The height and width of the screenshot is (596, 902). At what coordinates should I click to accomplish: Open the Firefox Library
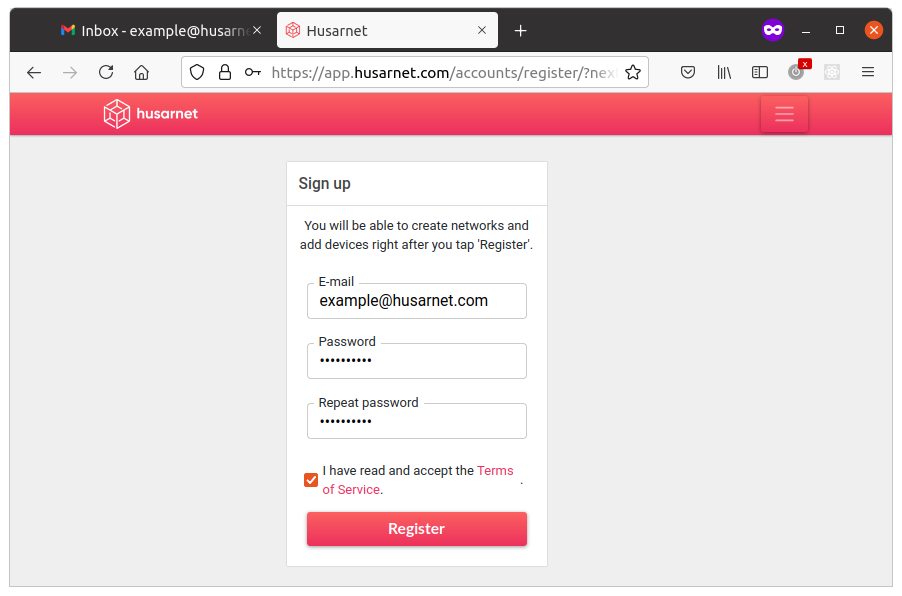click(723, 72)
